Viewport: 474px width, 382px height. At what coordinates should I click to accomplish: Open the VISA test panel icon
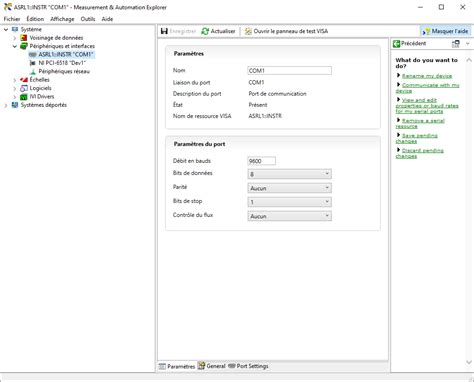coord(248,31)
